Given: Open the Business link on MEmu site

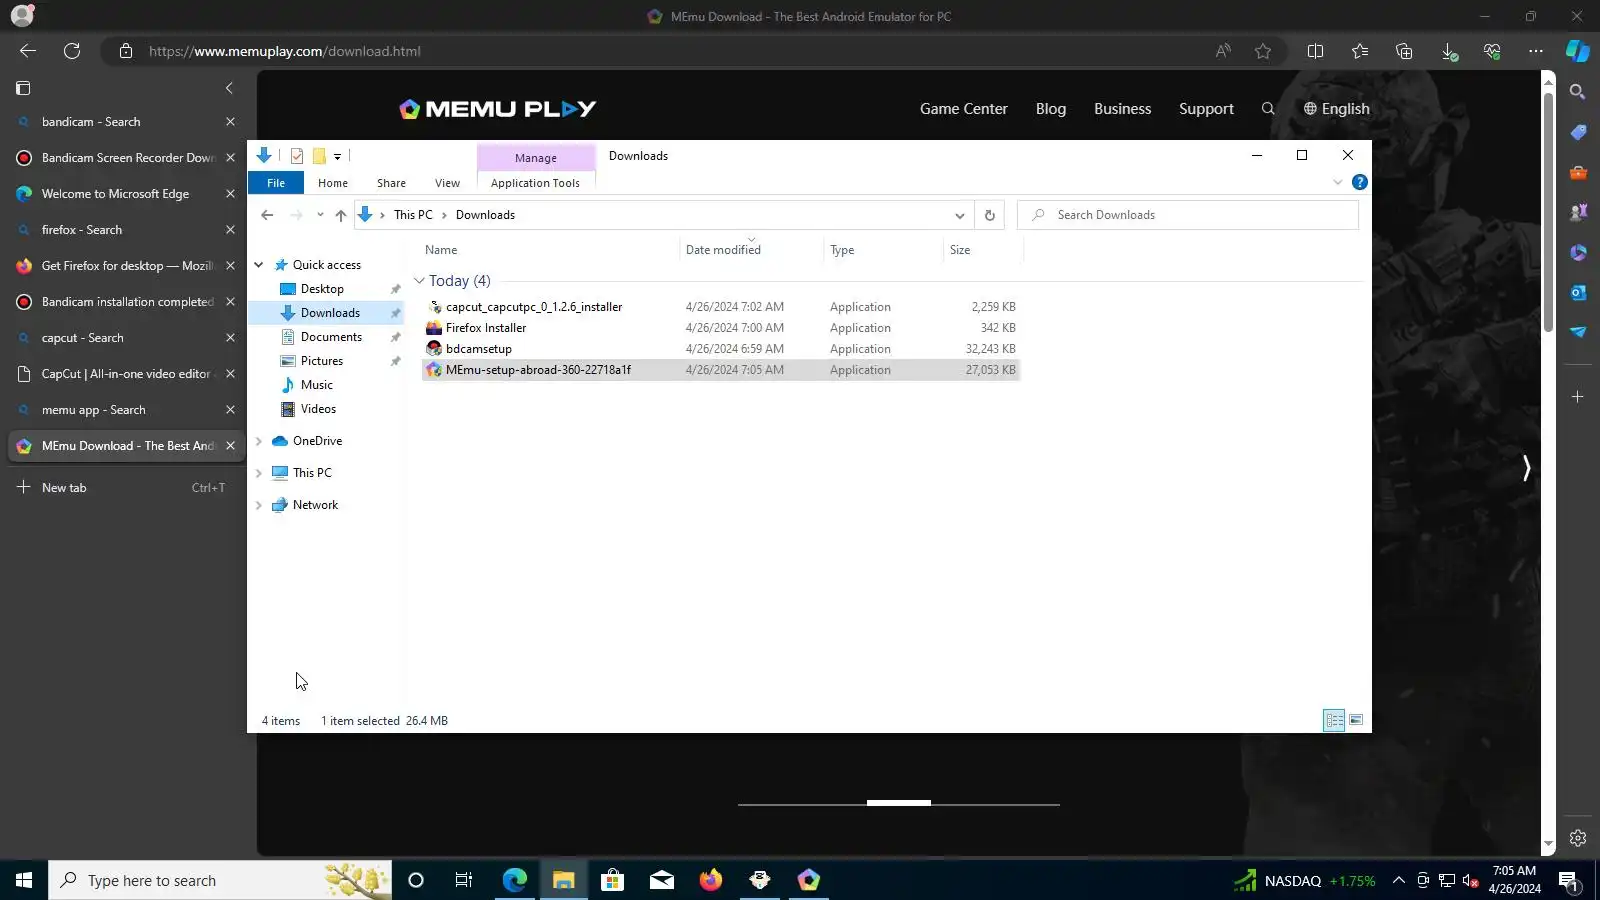Looking at the screenshot, I should pyautogui.click(x=1122, y=109).
